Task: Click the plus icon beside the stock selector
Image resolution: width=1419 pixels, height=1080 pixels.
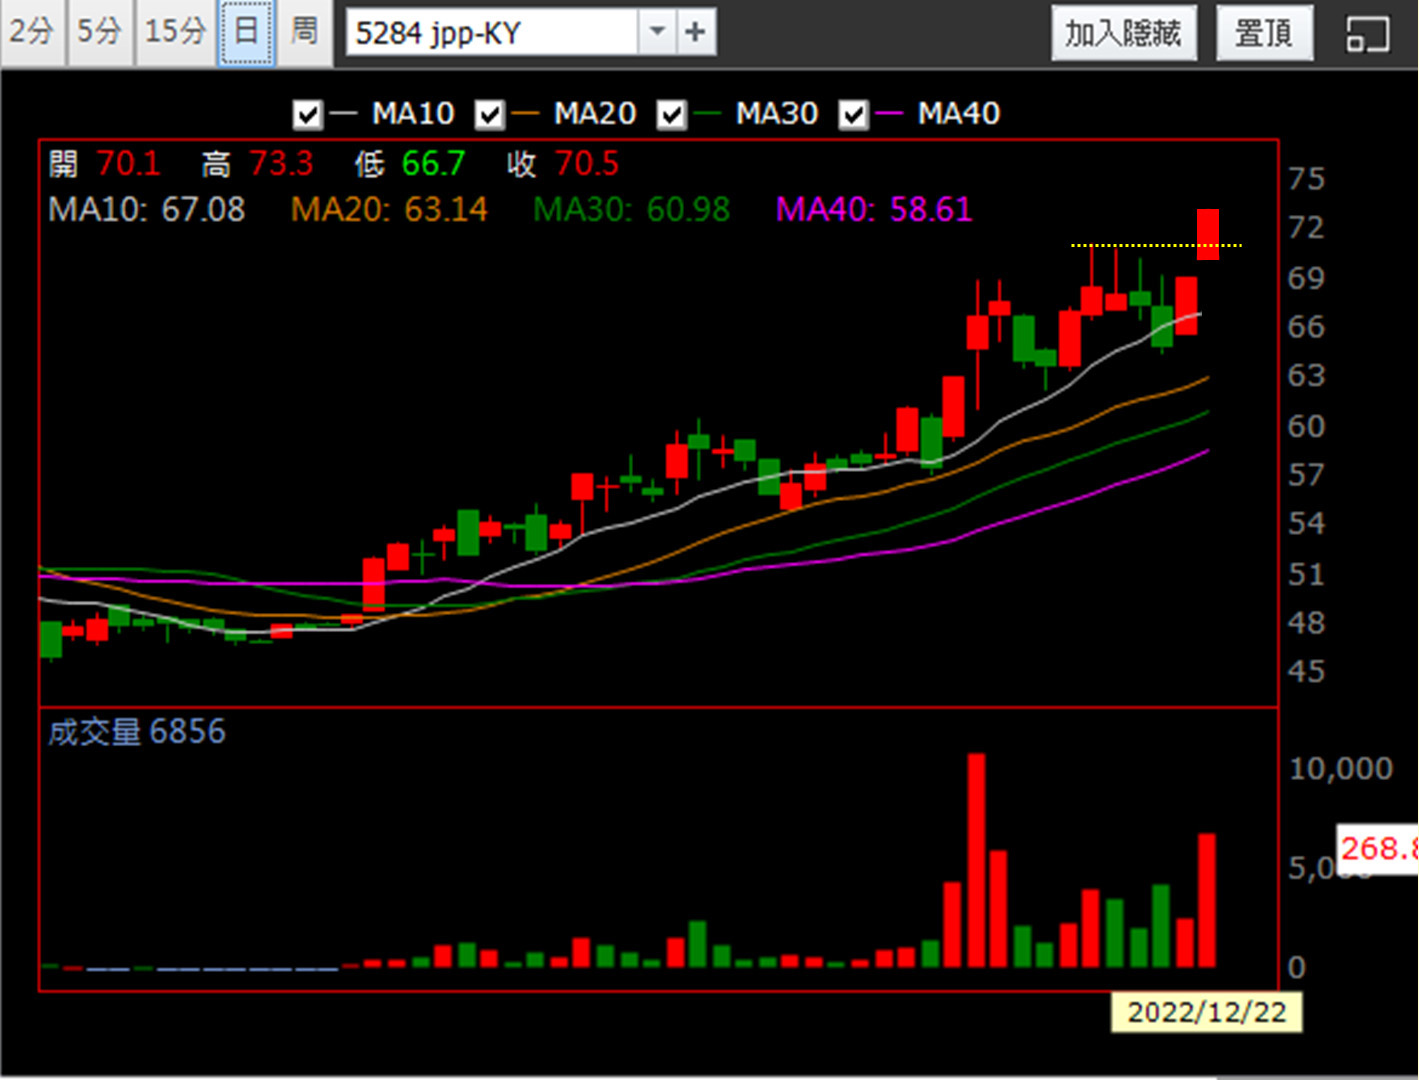Action: tap(695, 33)
